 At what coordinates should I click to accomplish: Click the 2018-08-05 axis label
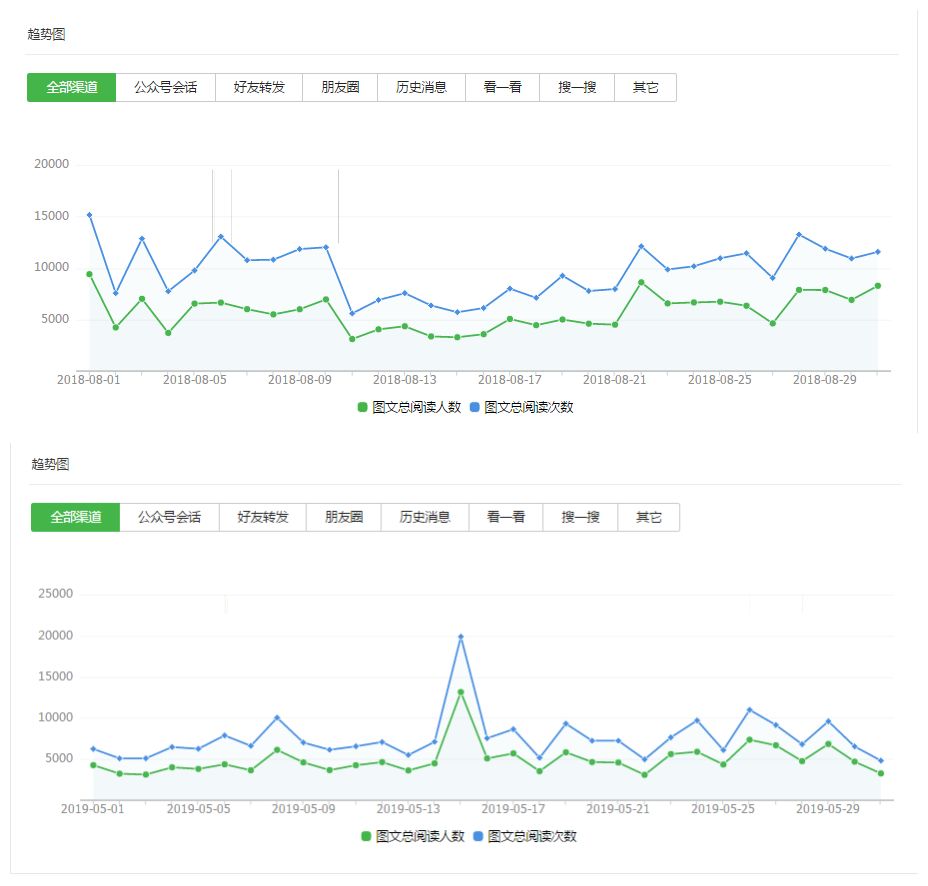(195, 380)
